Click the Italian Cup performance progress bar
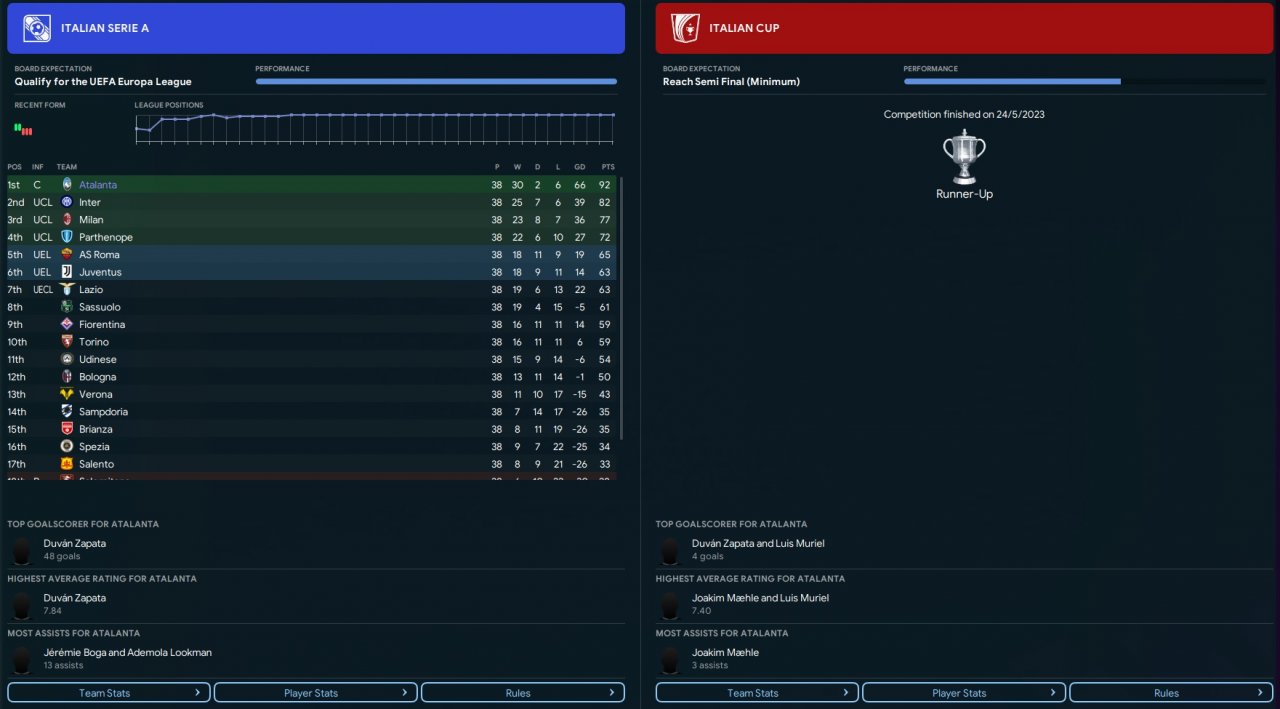 point(1084,82)
